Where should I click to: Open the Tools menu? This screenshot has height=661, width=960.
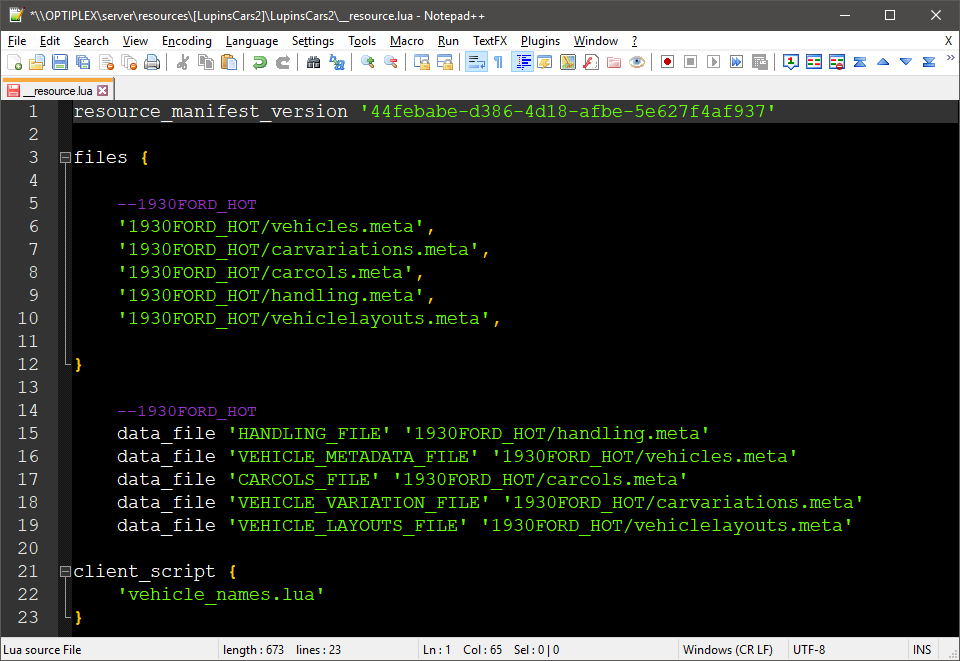pyautogui.click(x=362, y=41)
